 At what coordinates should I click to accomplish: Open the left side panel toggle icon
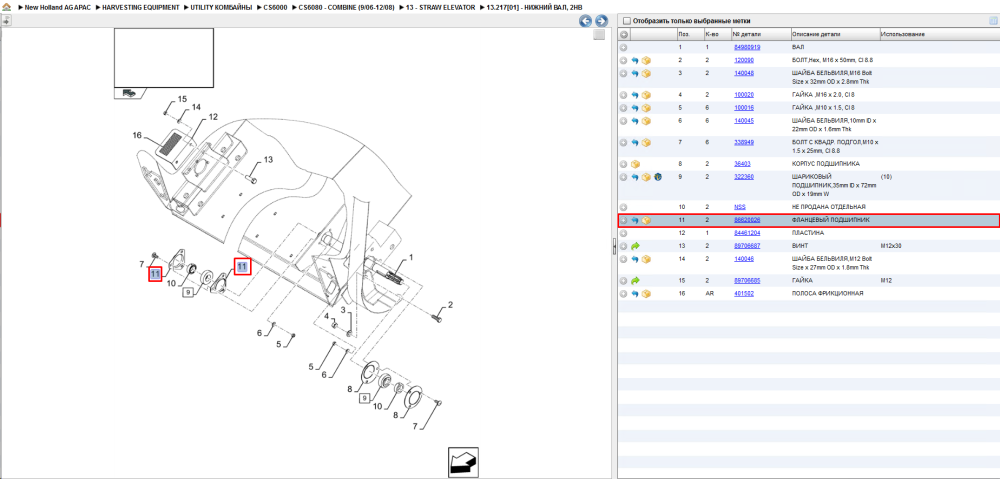(x=6, y=20)
